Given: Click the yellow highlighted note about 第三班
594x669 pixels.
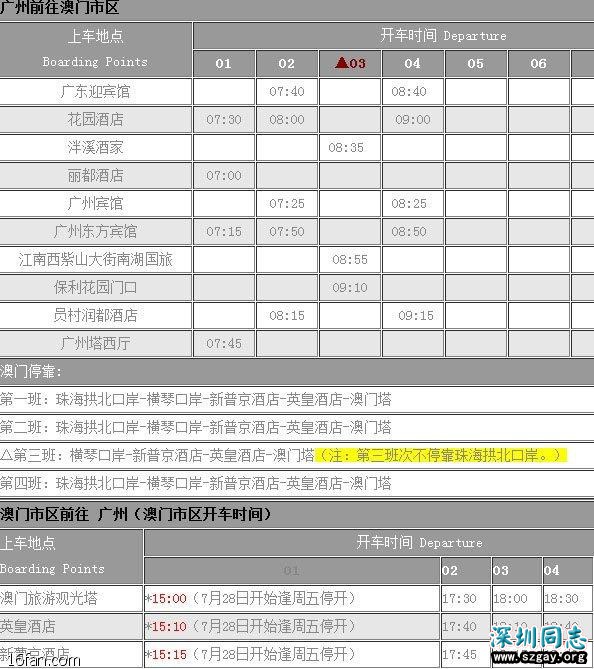Looking at the screenshot, I should coord(441,455).
